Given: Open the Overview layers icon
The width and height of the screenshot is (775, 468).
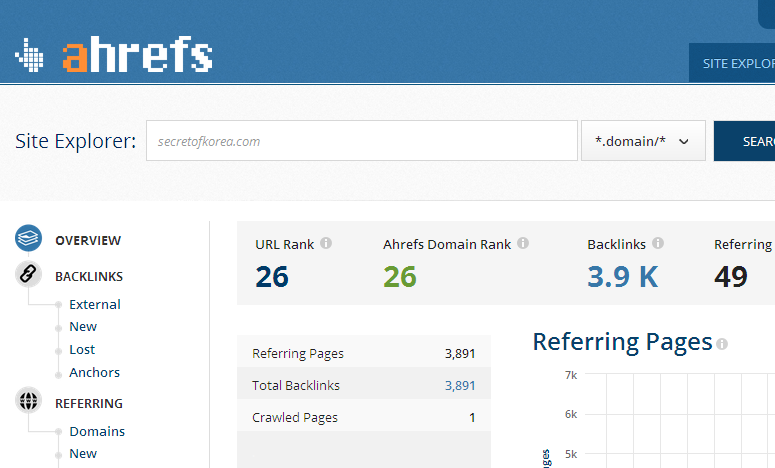Looking at the screenshot, I should 28,238.
